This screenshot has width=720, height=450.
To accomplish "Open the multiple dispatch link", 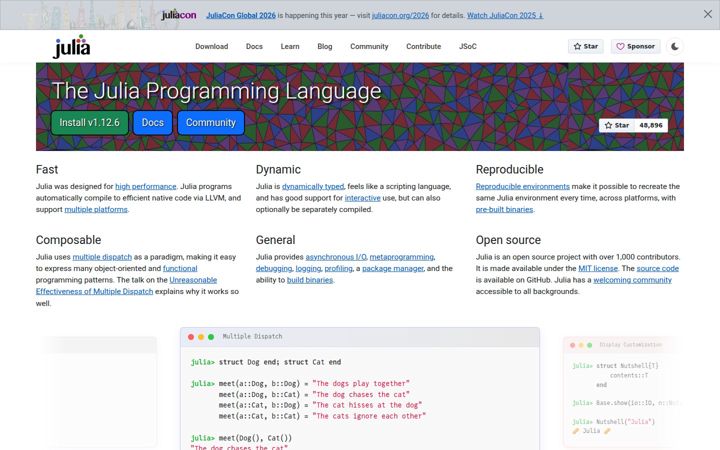I will [x=102, y=257].
